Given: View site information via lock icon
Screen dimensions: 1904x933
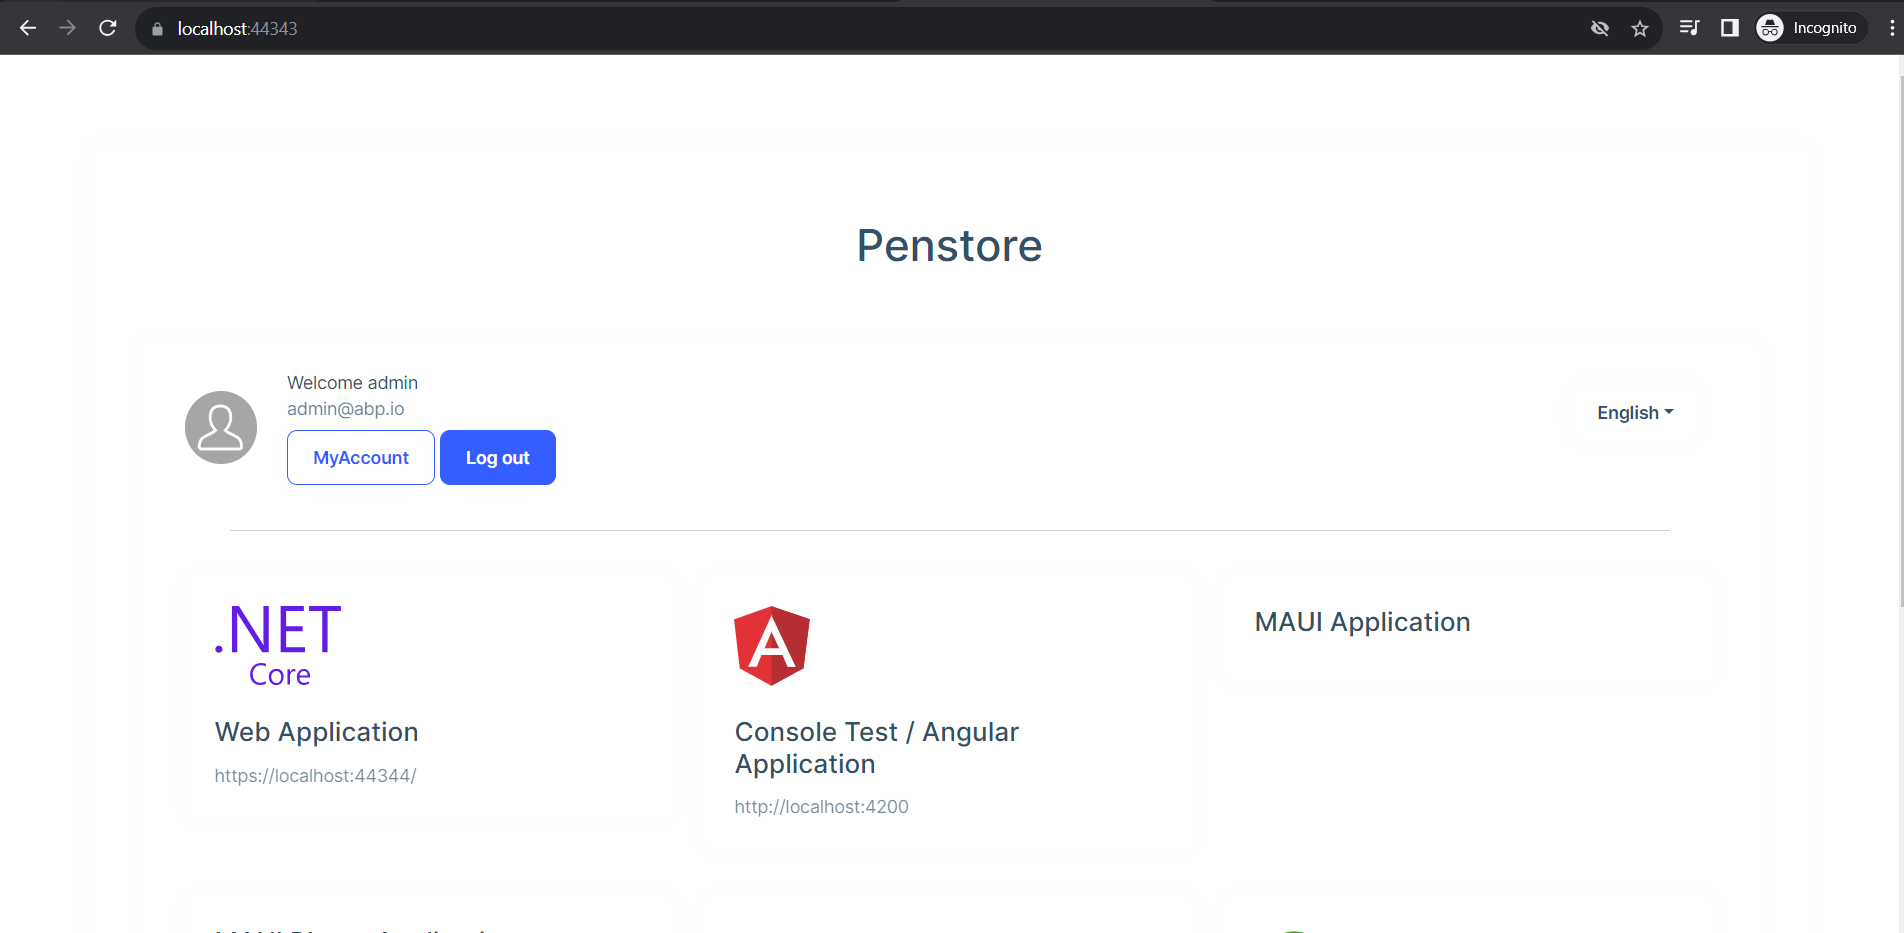Looking at the screenshot, I should (x=157, y=29).
